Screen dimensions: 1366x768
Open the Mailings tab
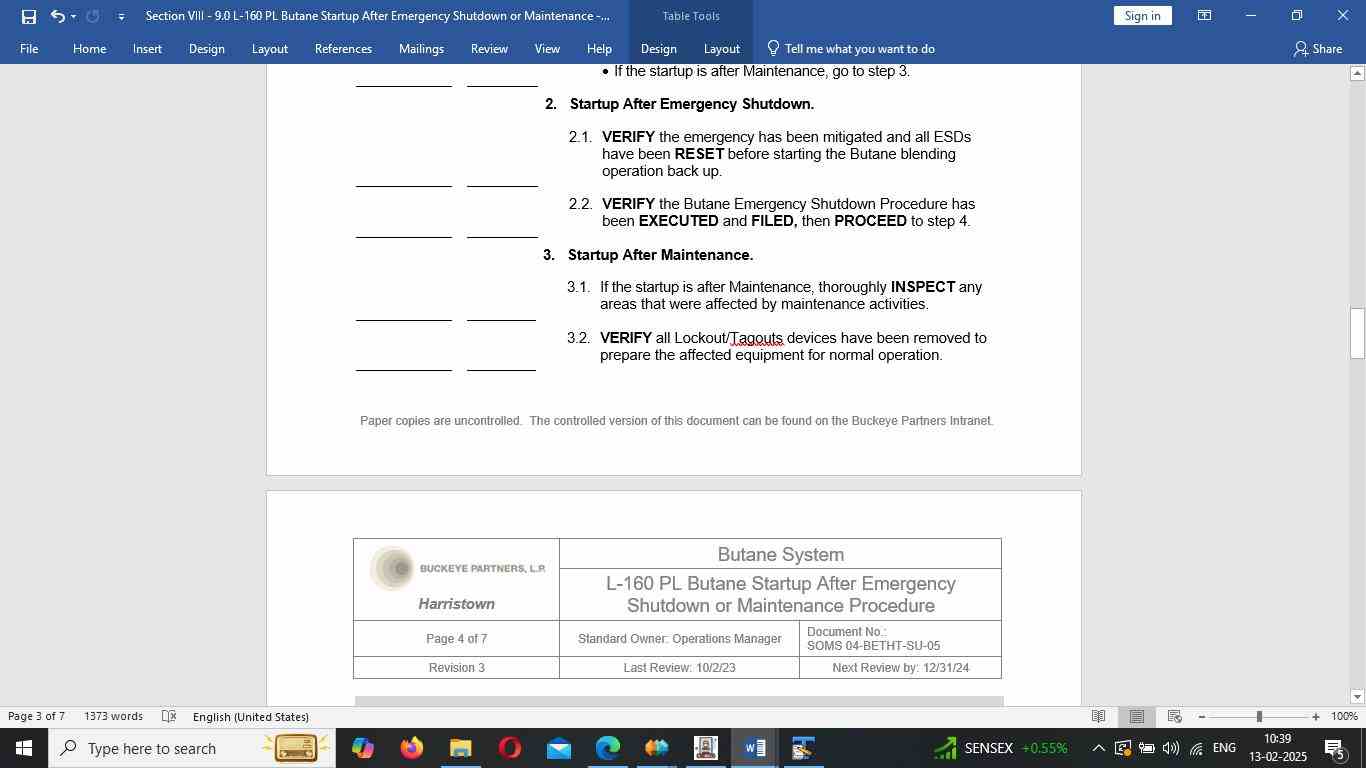pyautogui.click(x=421, y=48)
